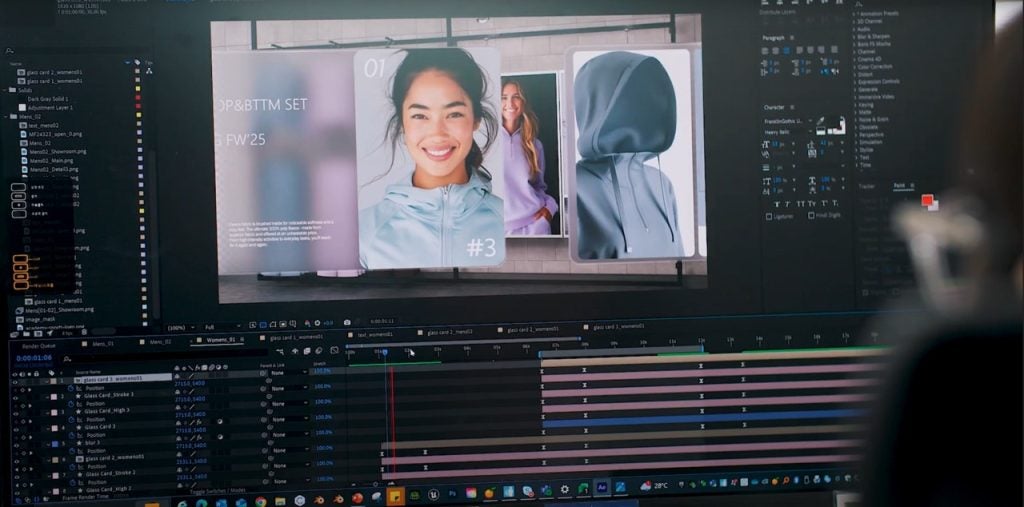Open File Explorer from the taskbar
Viewport: 1024px width, 507px height.
pos(280,502)
